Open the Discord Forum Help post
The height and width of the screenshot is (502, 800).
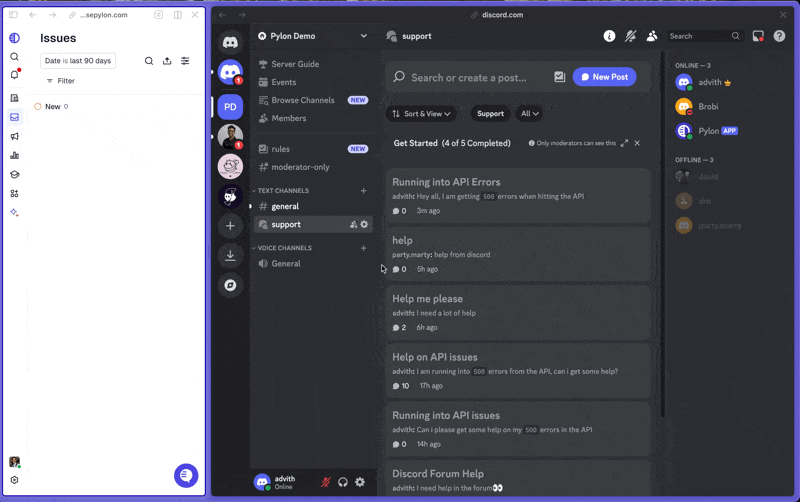(518, 479)
